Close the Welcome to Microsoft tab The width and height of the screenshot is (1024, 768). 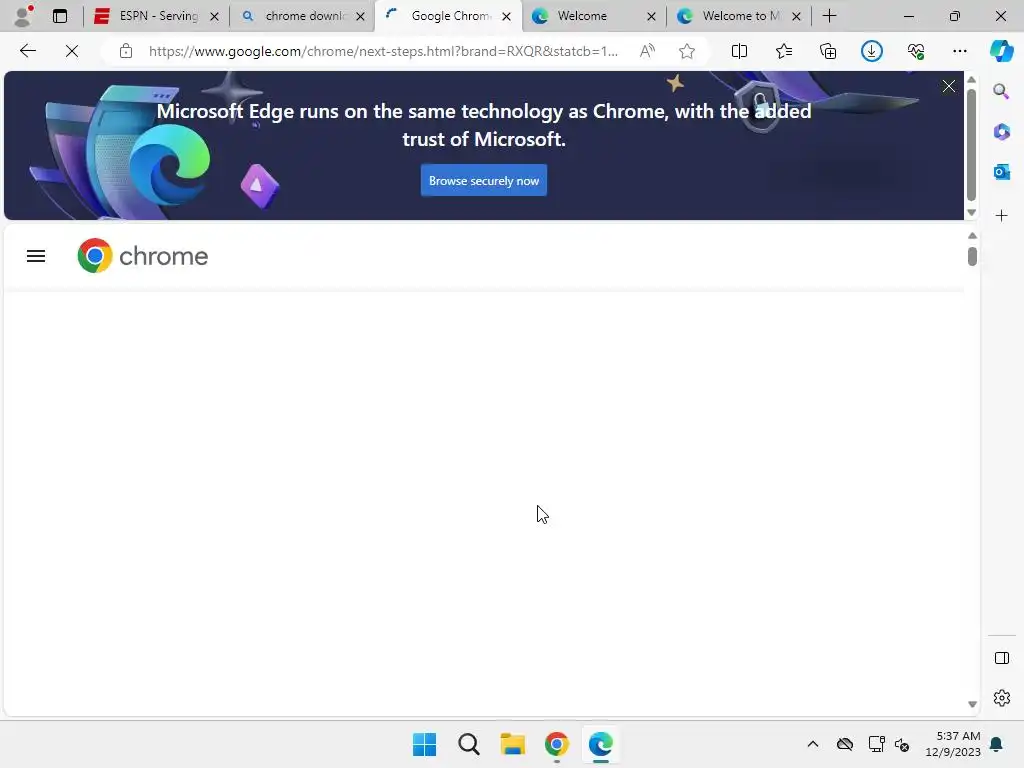click(x=796, y=16)
